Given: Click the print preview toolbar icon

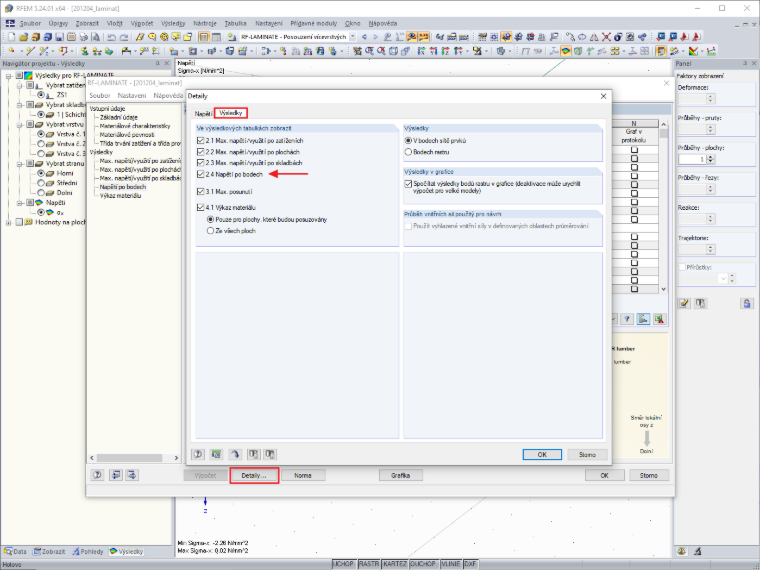Looking at the screenshot, I should click(x=95, y=37).
